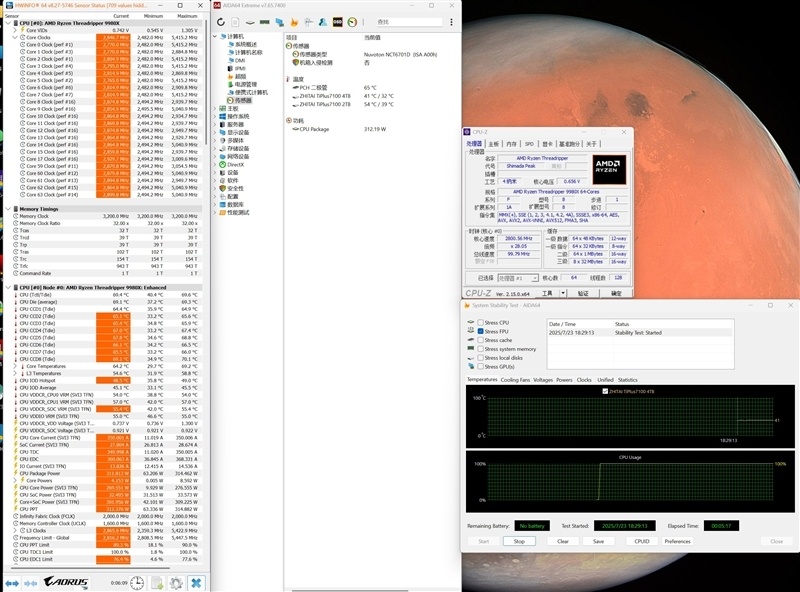Expand the DirectX tree node
The image size is (800, 592).
[x=216, y=164]
